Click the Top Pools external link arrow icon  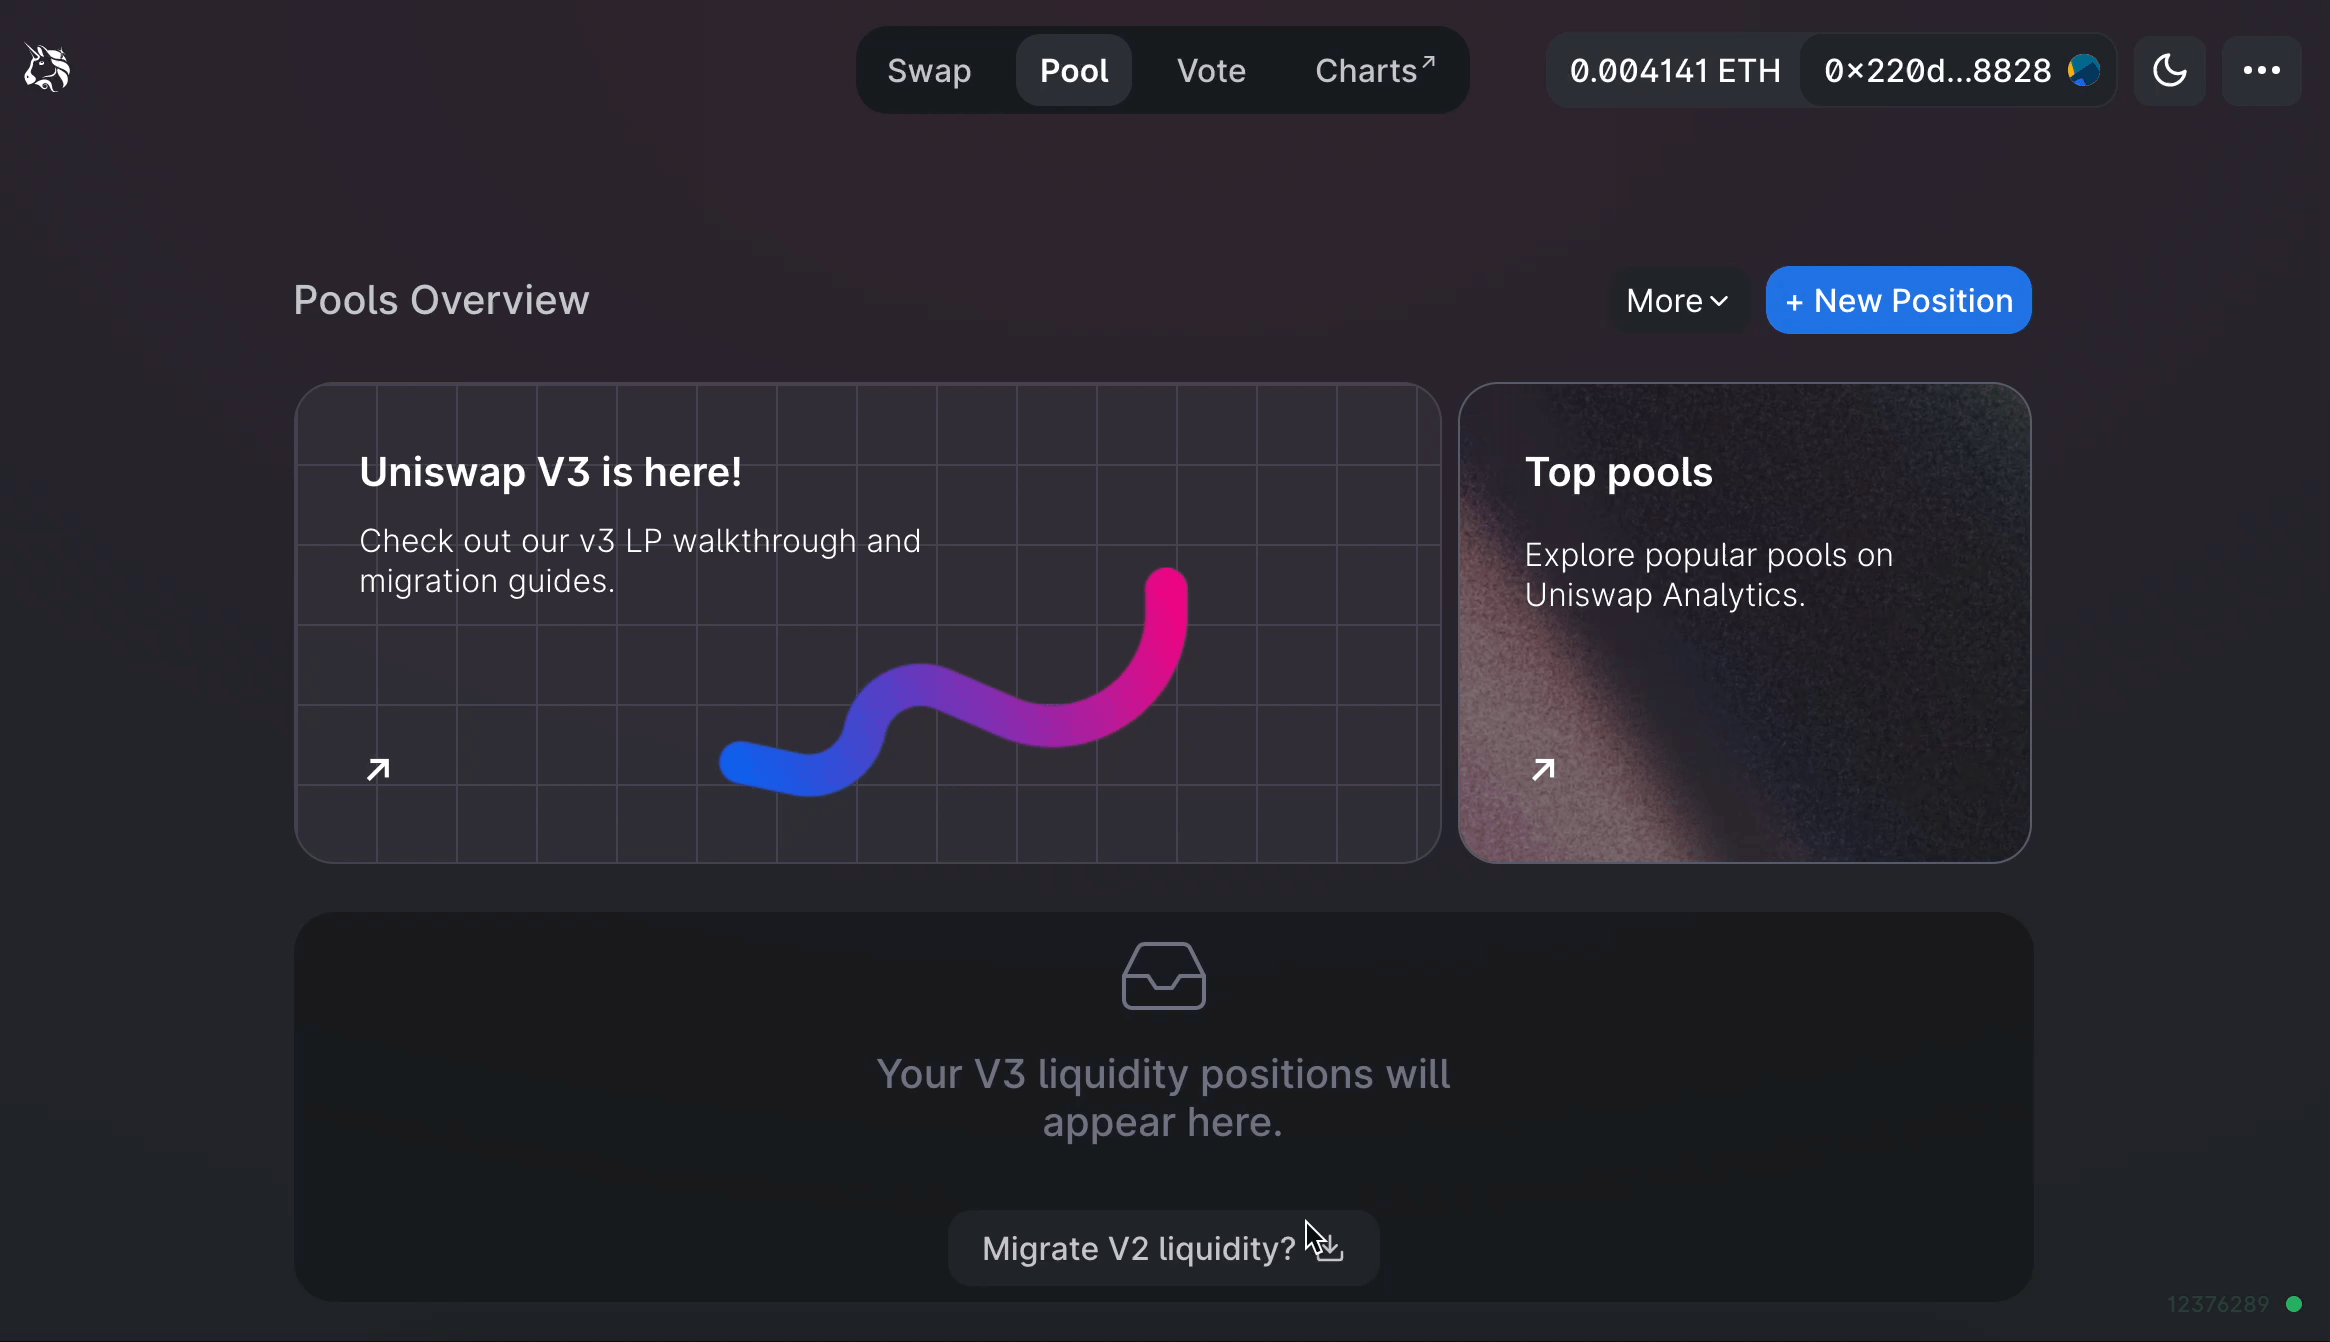point(1544,769)
